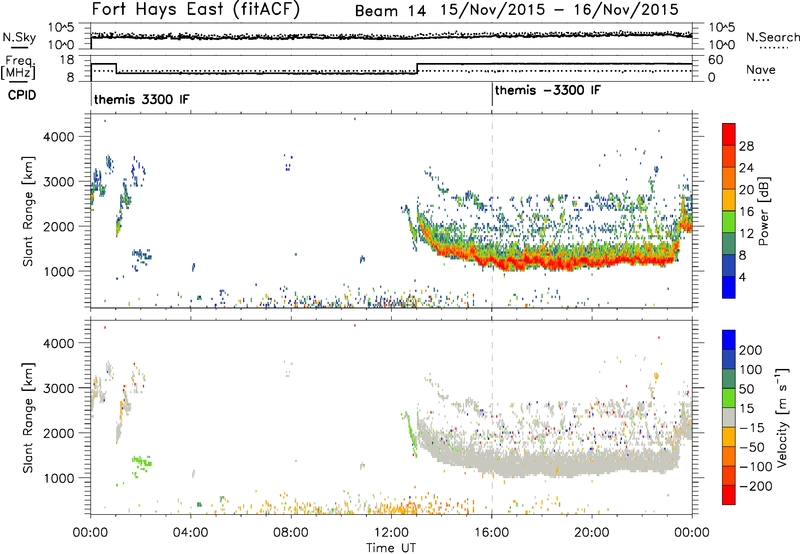
Task: Click the '08:00' time axis tick label
Action: 290,533
